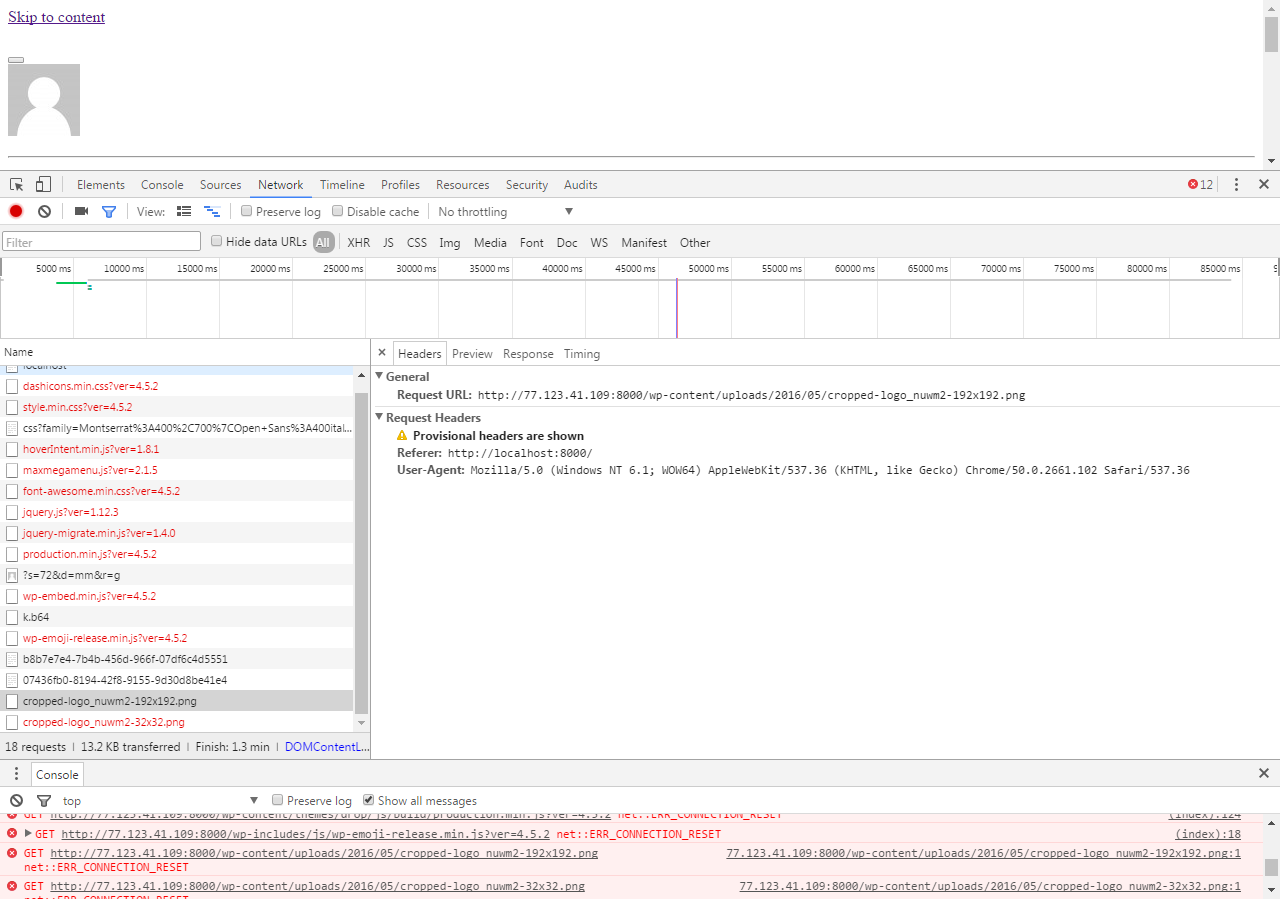1280x899 pixels.
Task: Click the network Filter text field
Action: pyautogui.click(x=102, y=242)
